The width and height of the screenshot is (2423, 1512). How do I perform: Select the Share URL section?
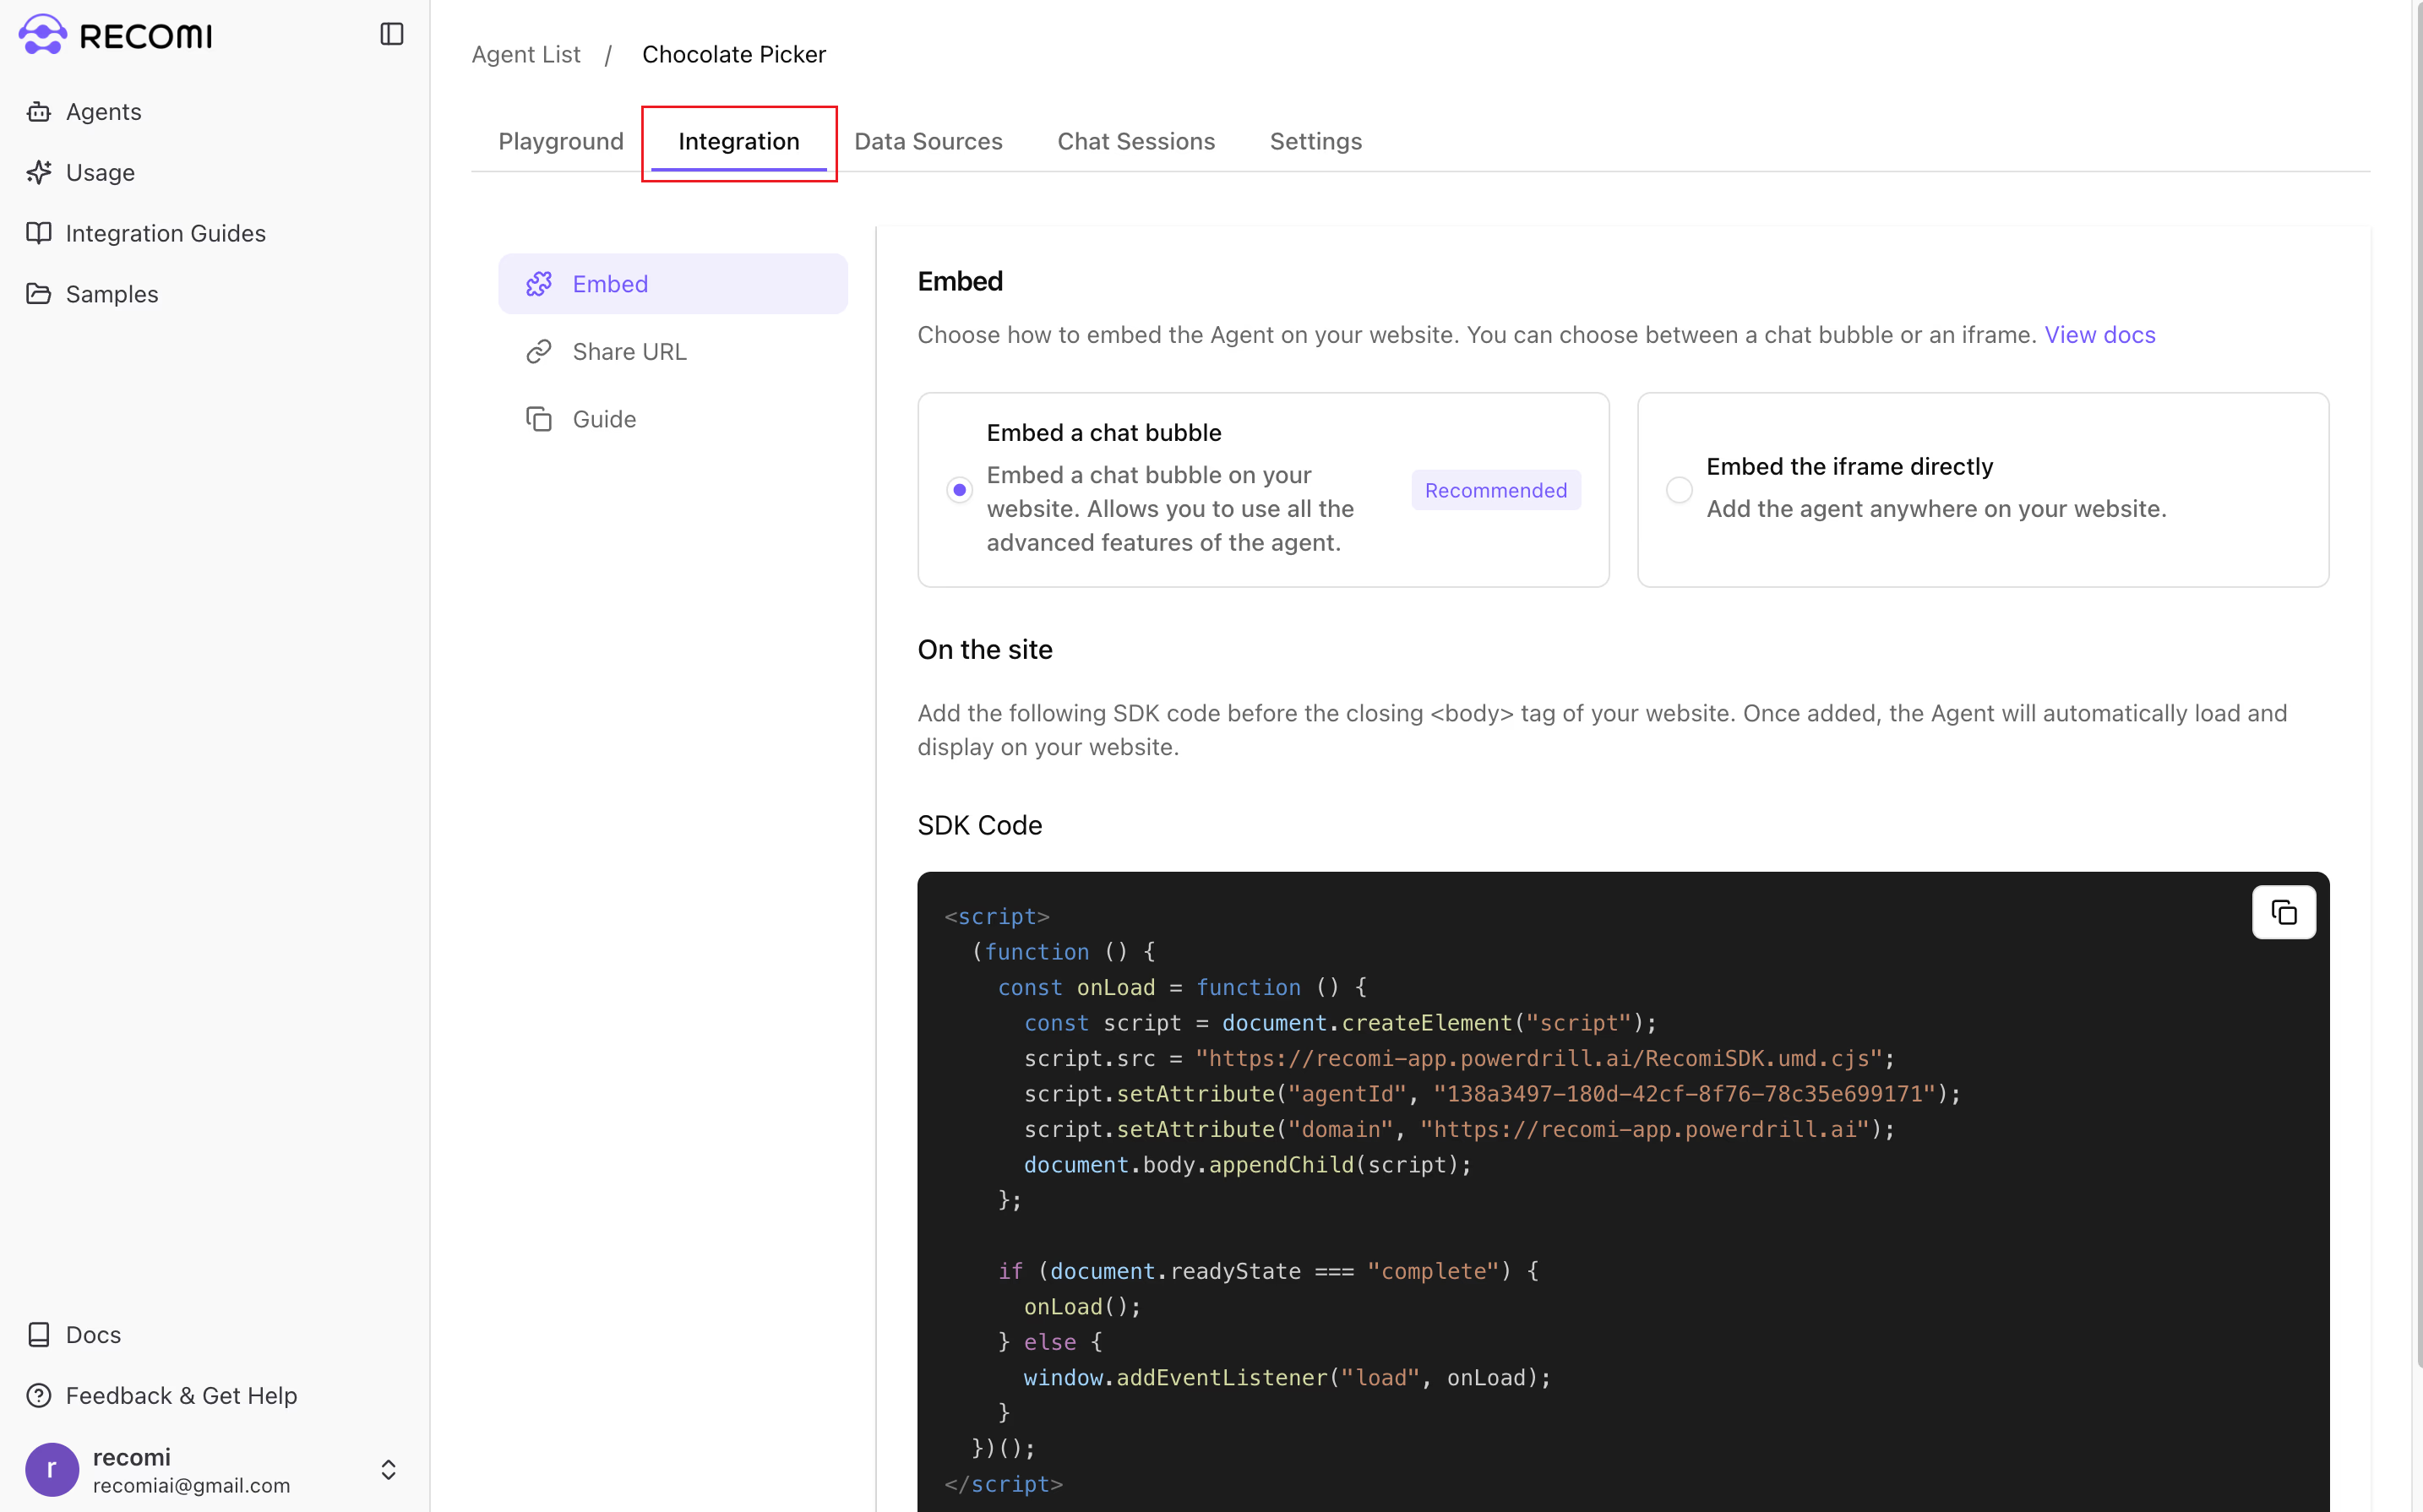673,352
